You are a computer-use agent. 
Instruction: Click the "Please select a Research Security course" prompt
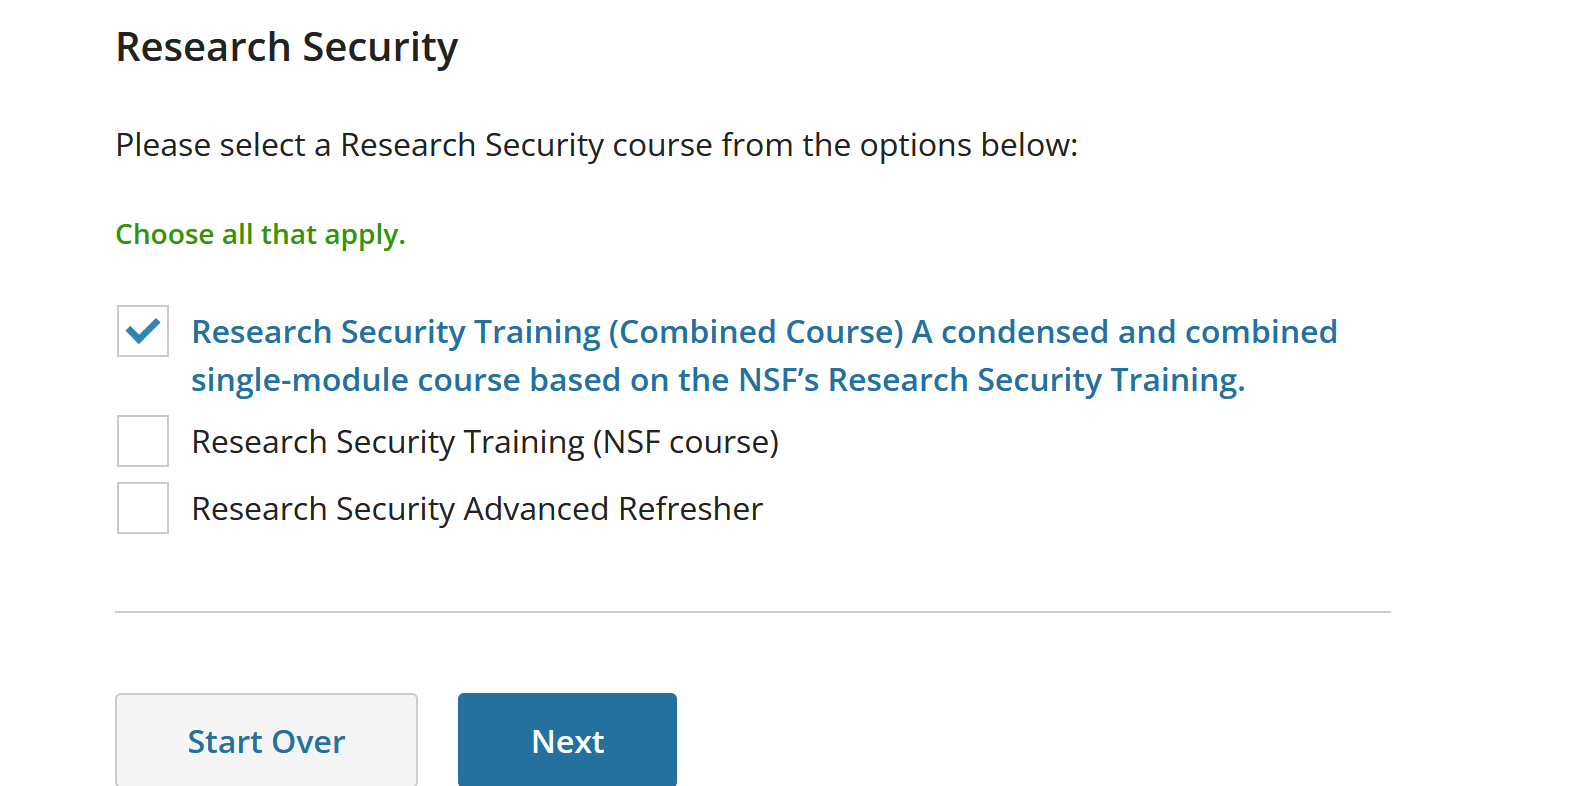[x=597, y=145]
